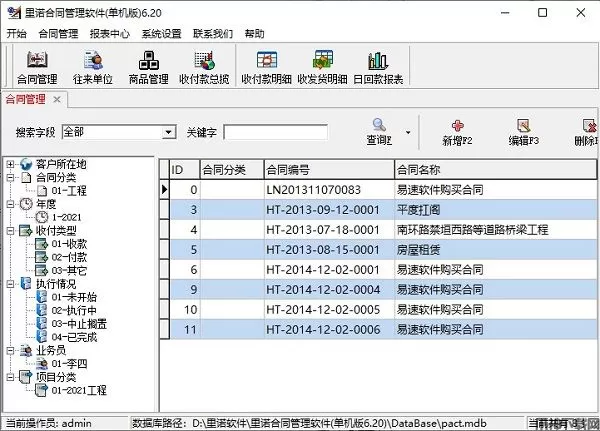Viewport: 600px width, 431px height.
Task: Sort by the ID column header
Action: (184, 170)
